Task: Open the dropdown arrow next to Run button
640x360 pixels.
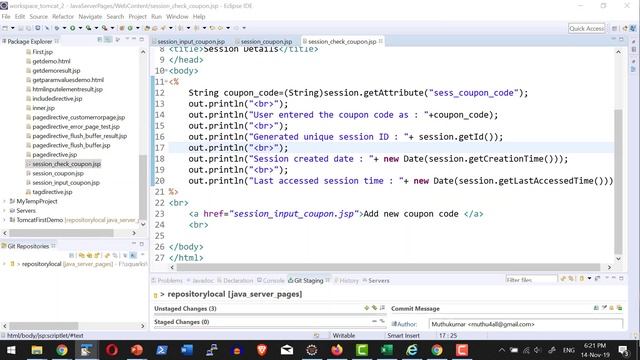Action: 80,28
